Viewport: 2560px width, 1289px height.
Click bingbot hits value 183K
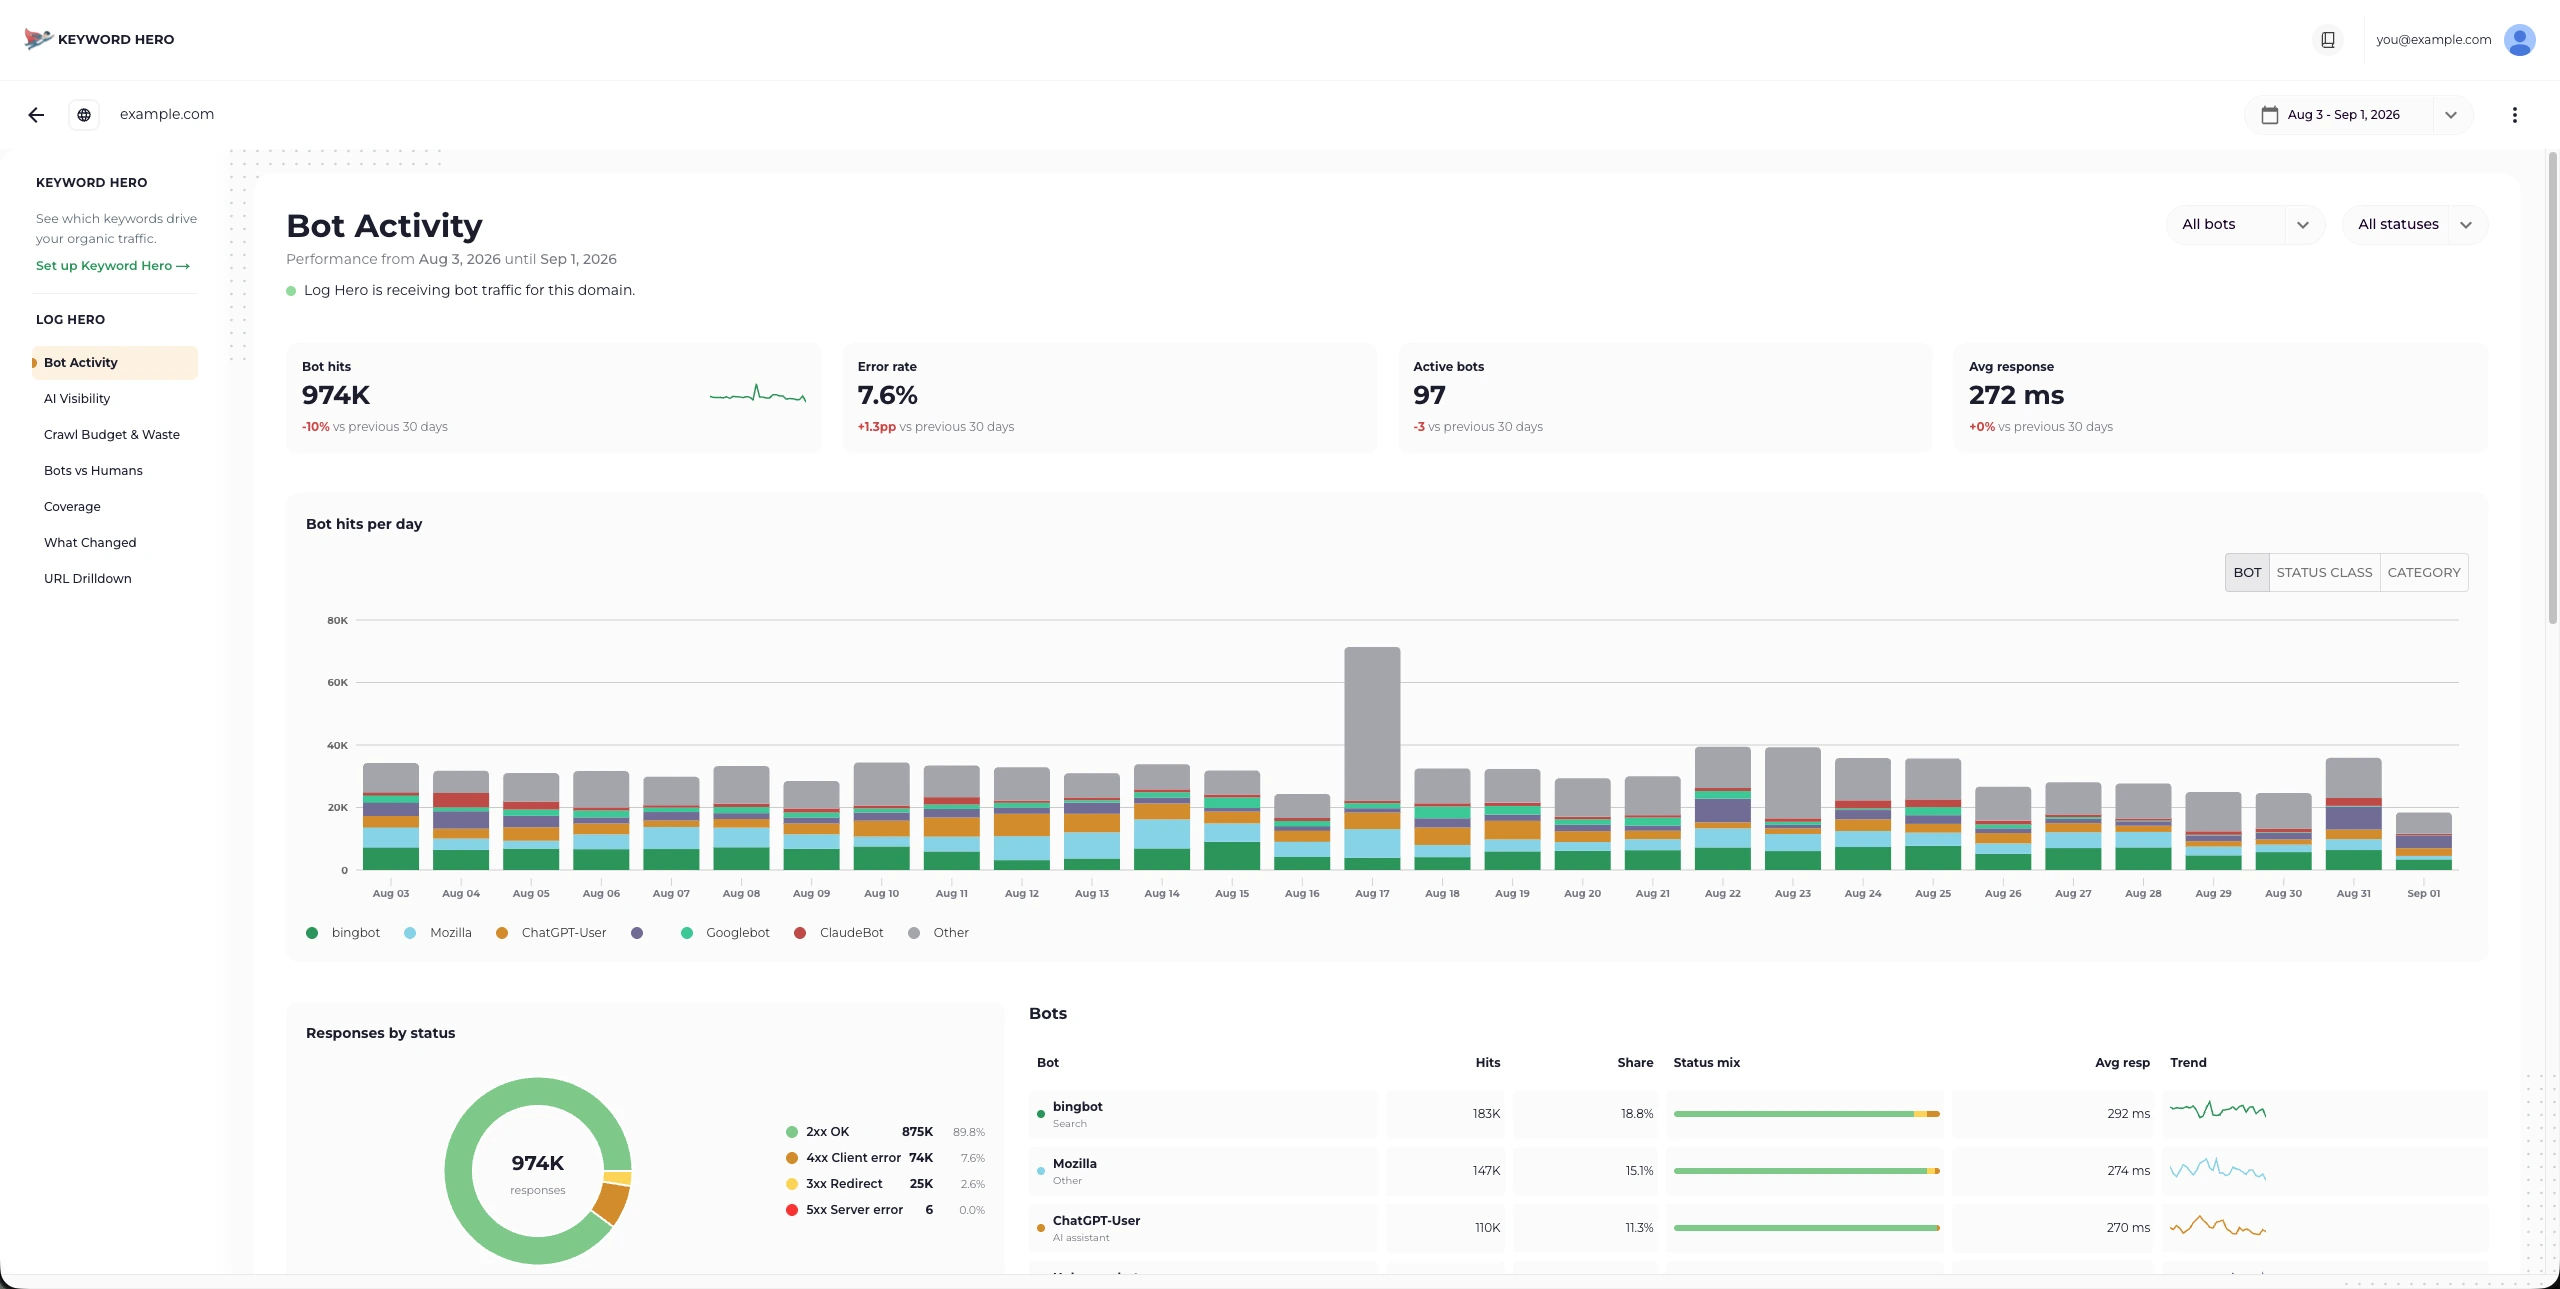1486,1114
